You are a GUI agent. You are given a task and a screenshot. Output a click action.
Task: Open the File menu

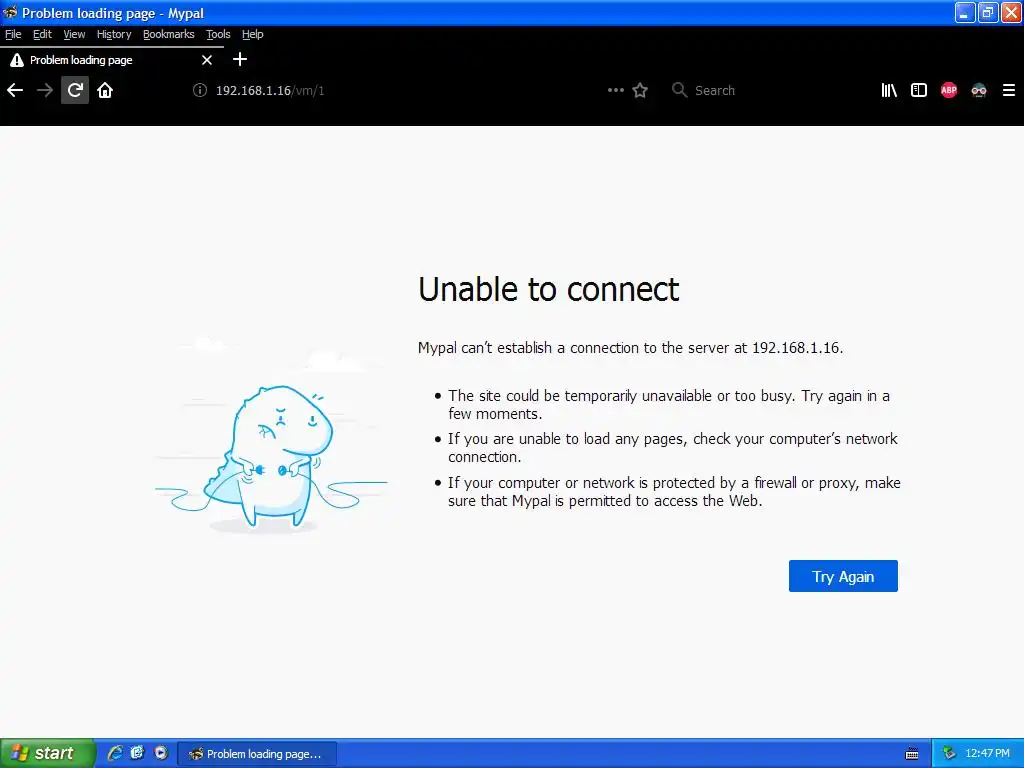click(13, 34)
